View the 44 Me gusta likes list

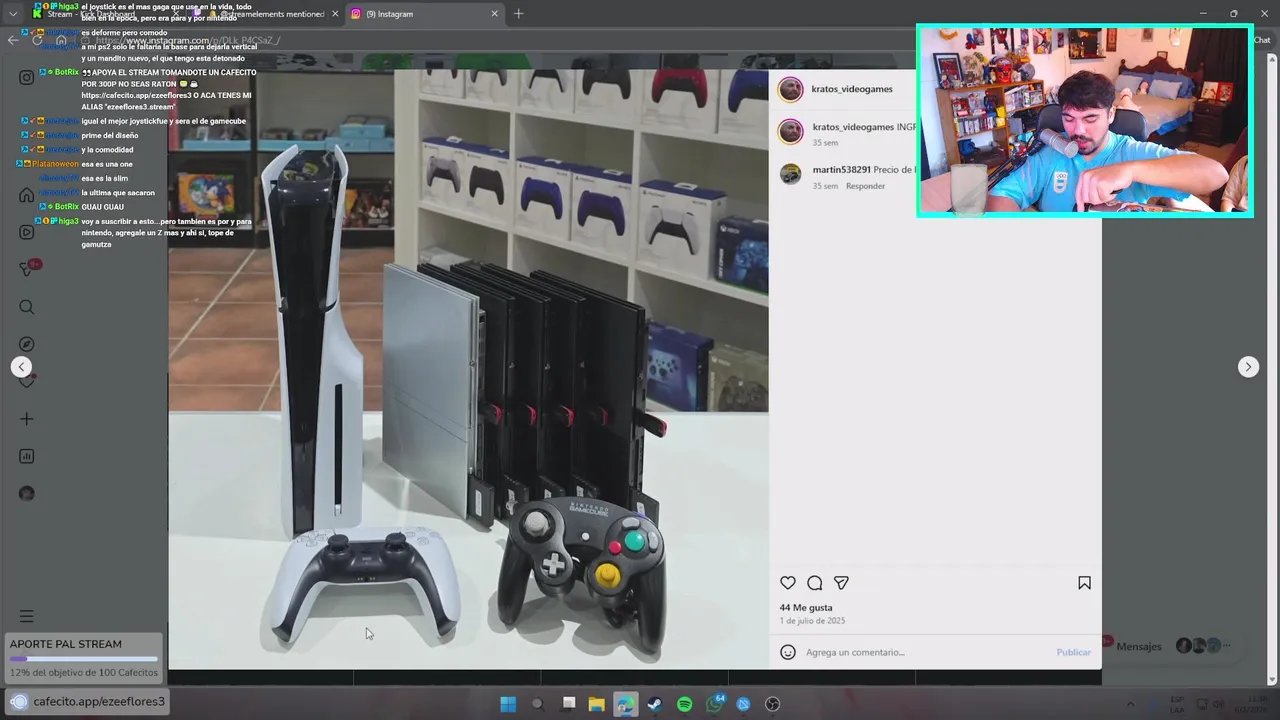pos(806,608)
